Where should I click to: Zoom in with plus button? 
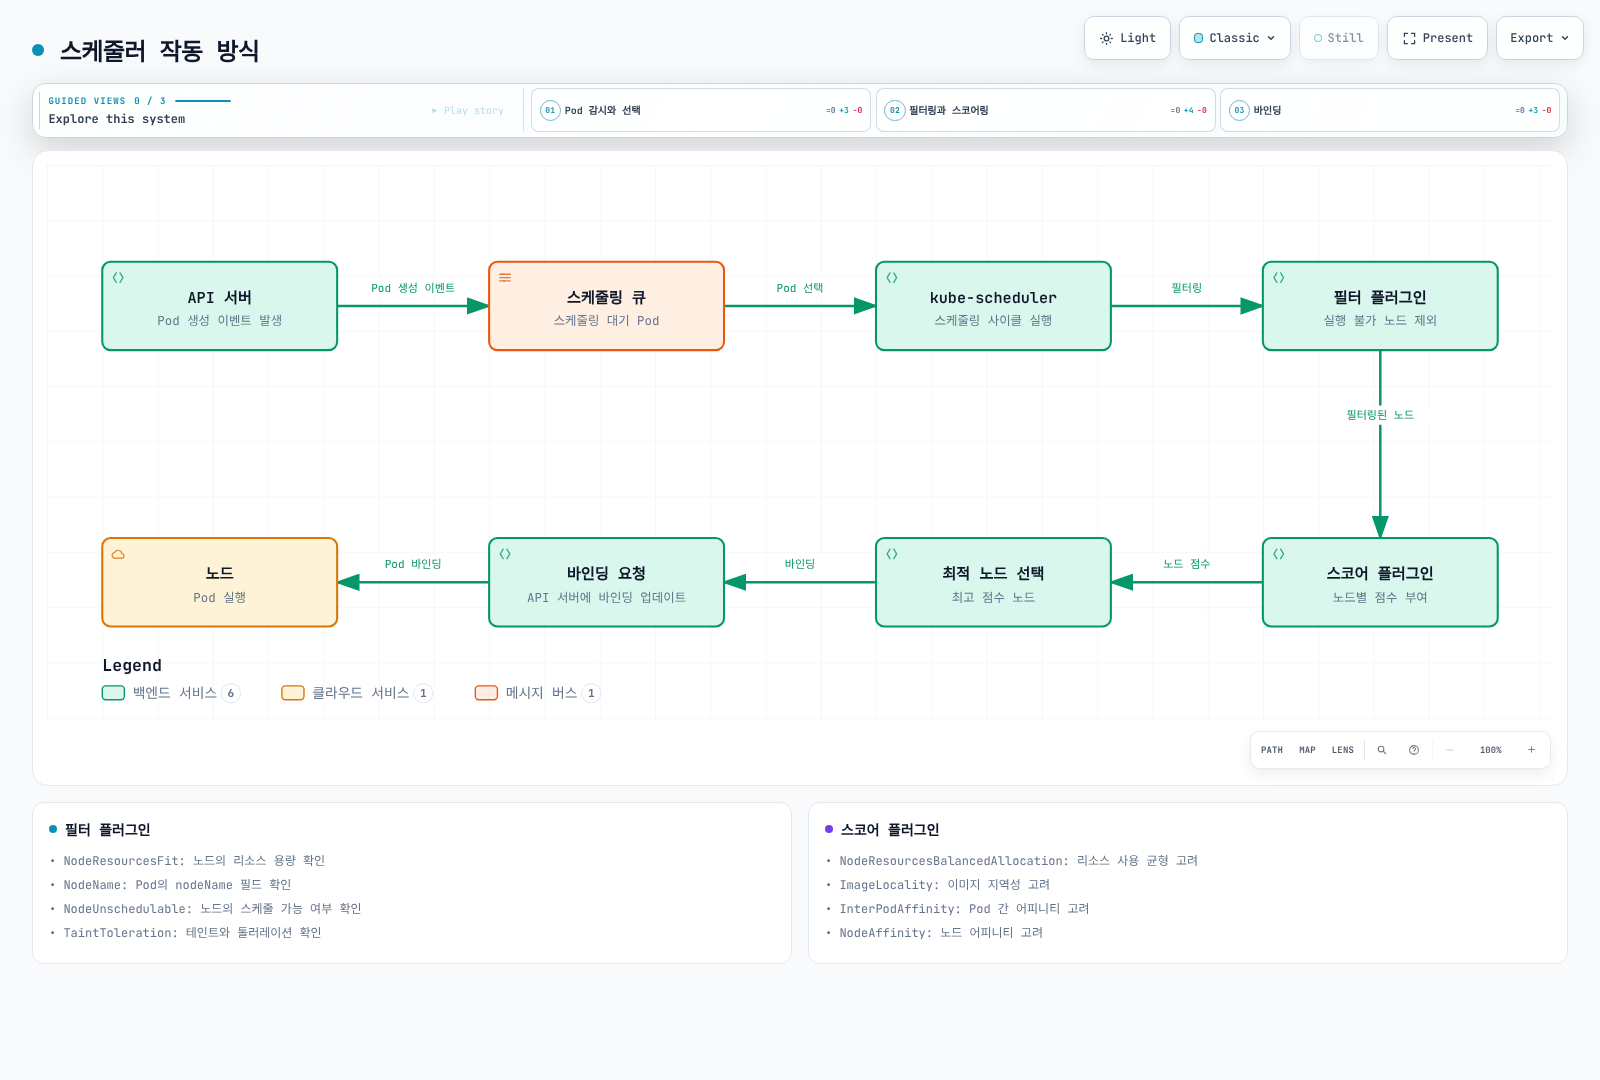click(x=1531, y=750)
